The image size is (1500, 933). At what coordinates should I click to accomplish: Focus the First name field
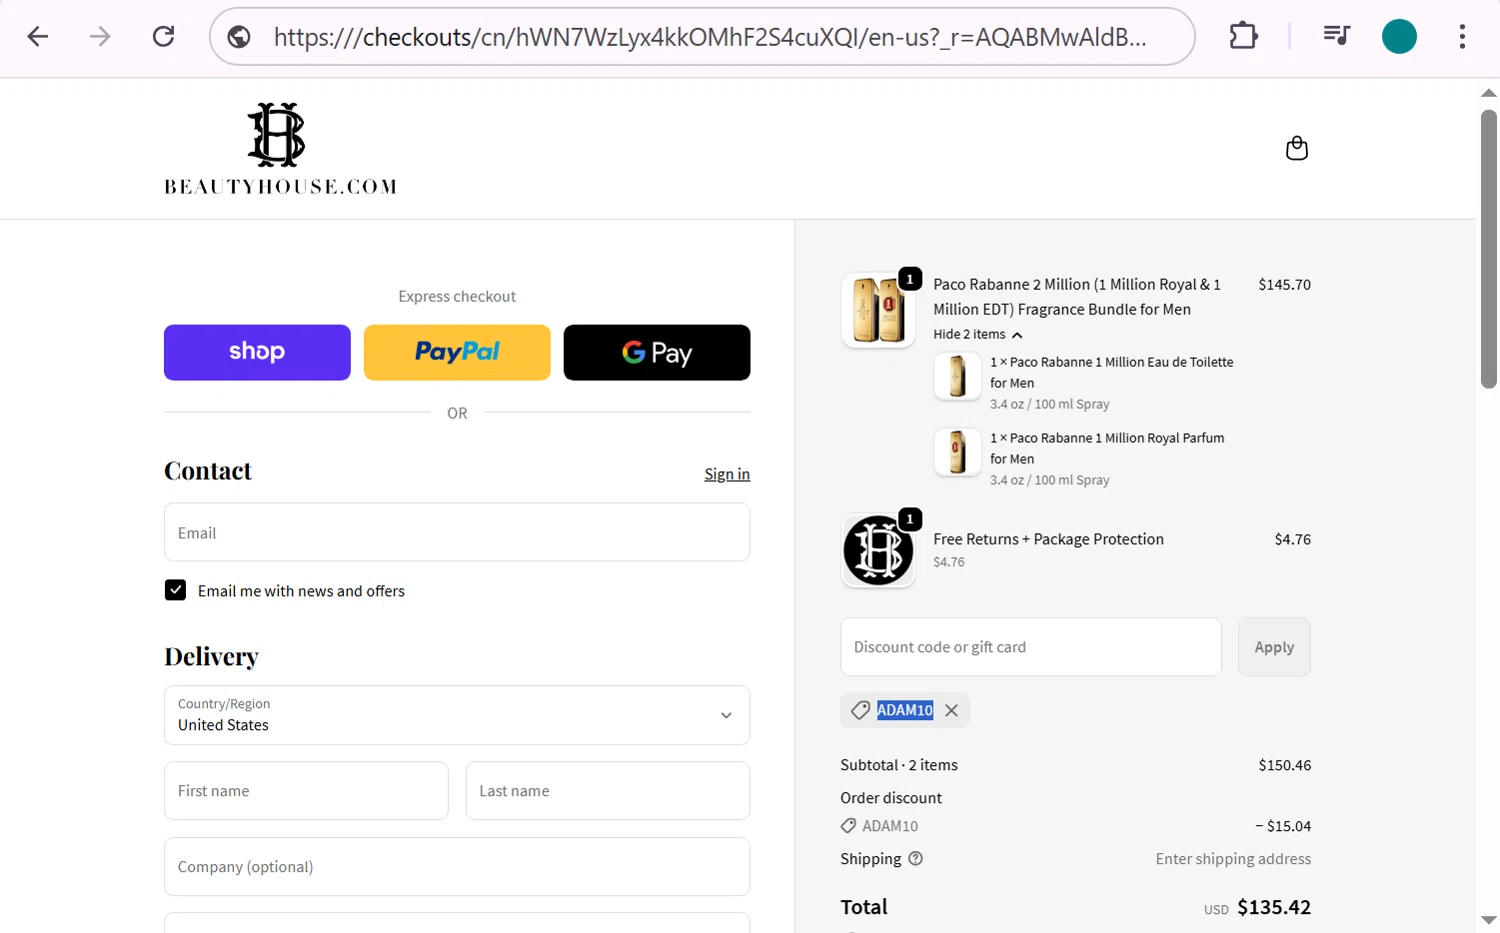(306, 791)
